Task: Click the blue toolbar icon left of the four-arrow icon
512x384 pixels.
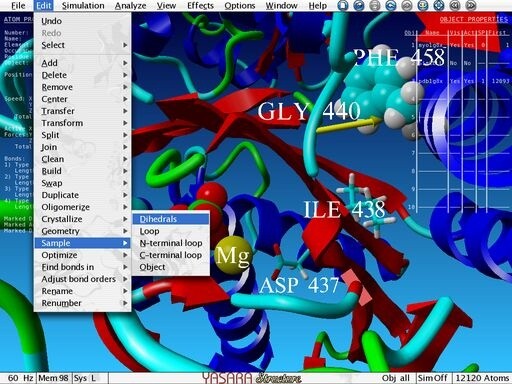Action: tap(423, 6)
